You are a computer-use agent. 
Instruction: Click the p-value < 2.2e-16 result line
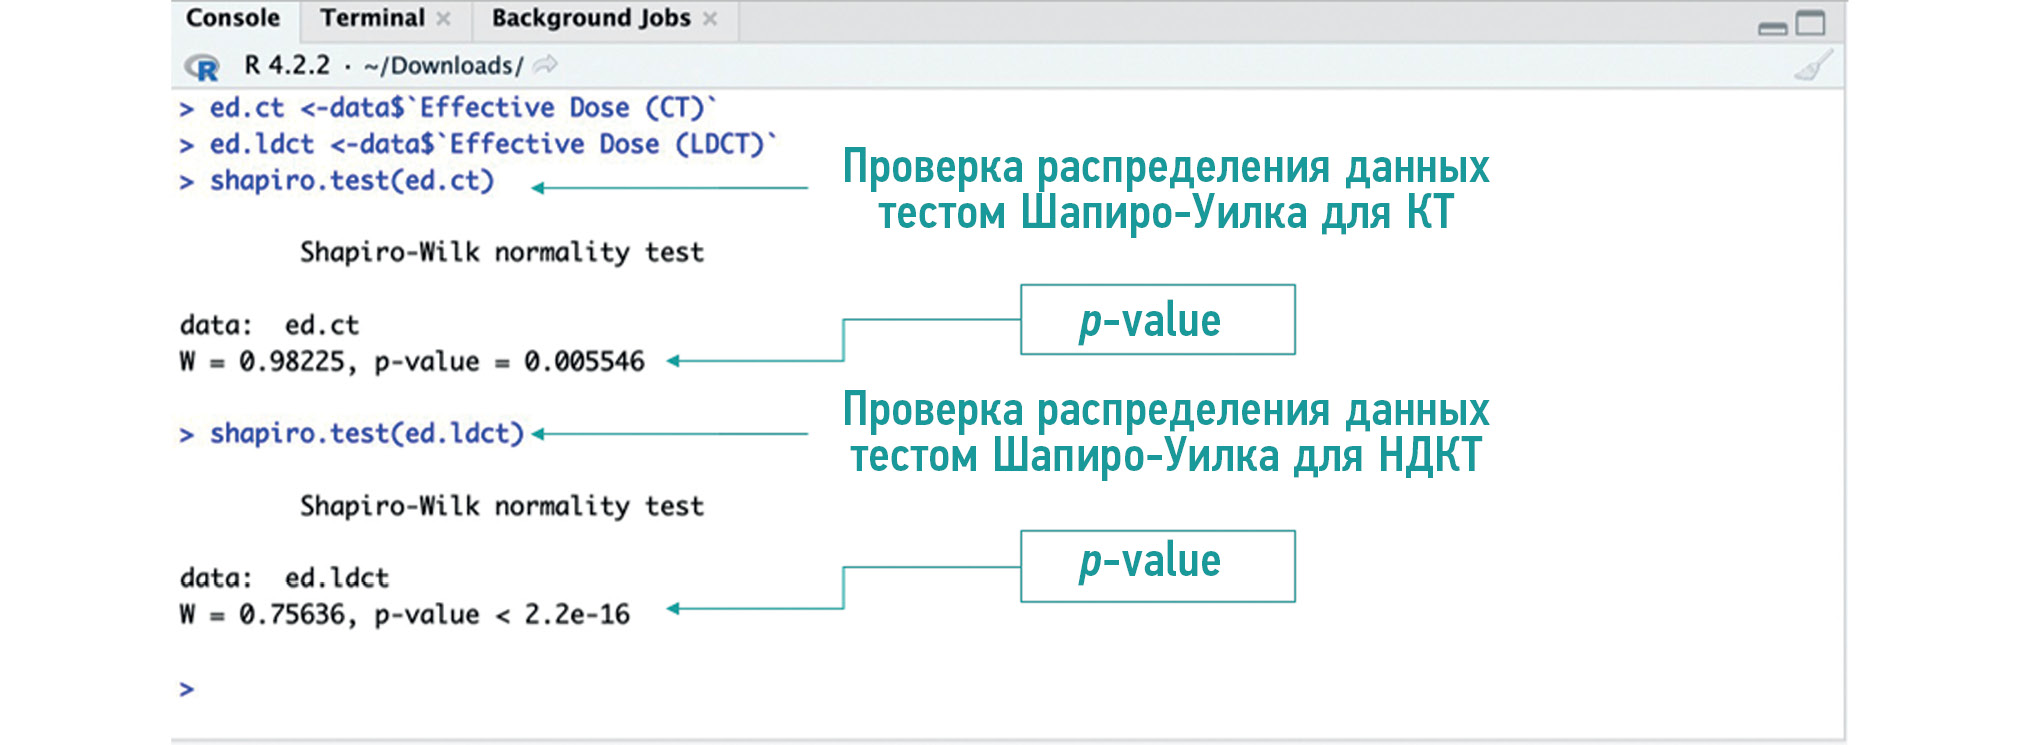pyautogui.click(x=404, y=614)
